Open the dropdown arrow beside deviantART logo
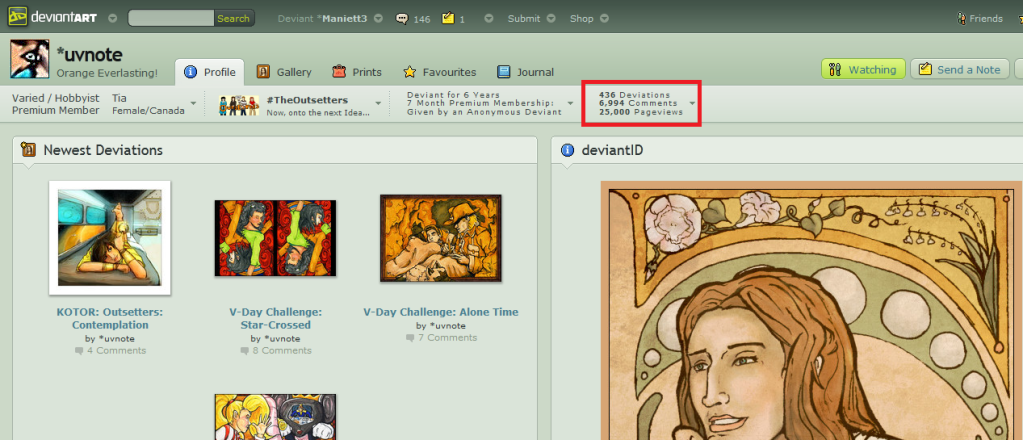The image size is (1023, 440). pos(112,18)
